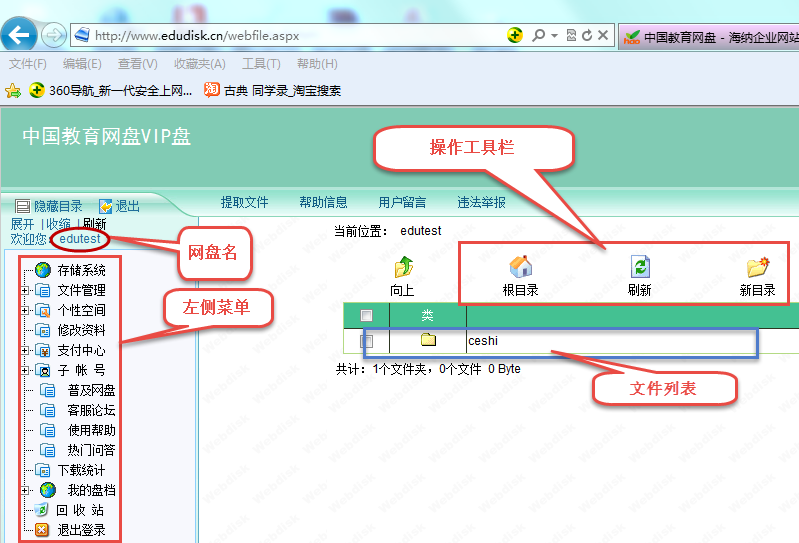Open the 工具(T) menu
The width and height of the screenshot is (799, 543).
[261, 64]
